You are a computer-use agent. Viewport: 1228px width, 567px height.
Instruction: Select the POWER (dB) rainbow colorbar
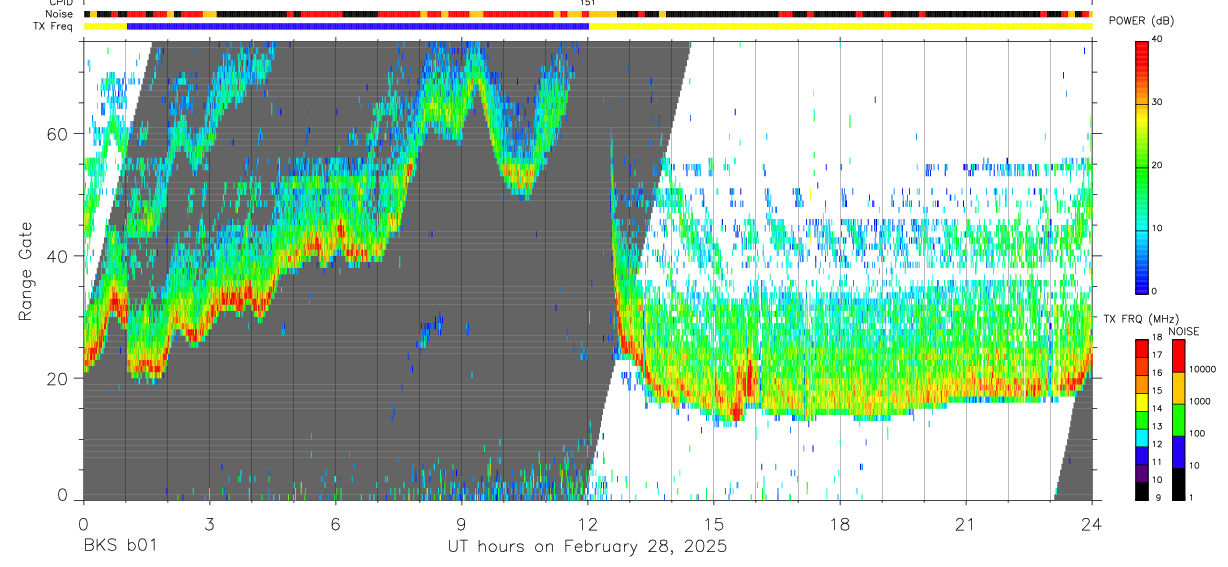[x=1142, y=166]
